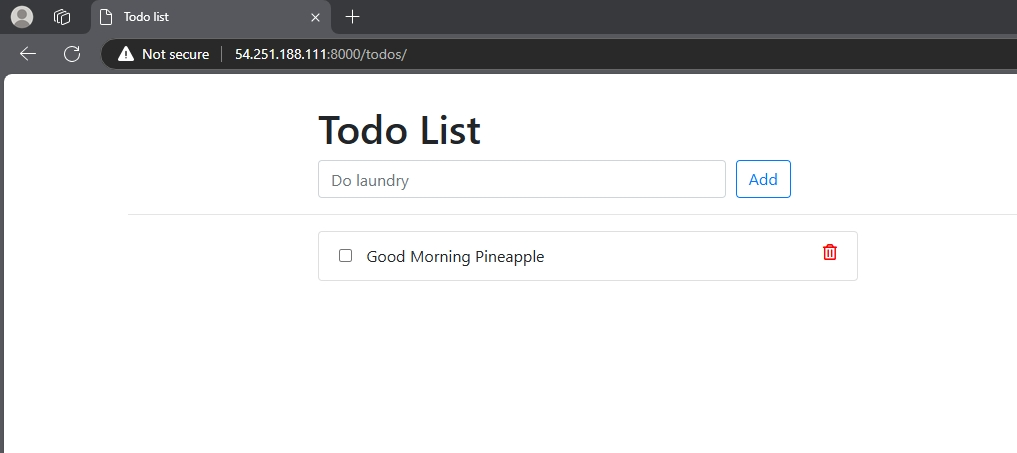Viewport: 1017px width, 453px height.
Task: Open the browser profile avatar
Action: coord(22,17)
